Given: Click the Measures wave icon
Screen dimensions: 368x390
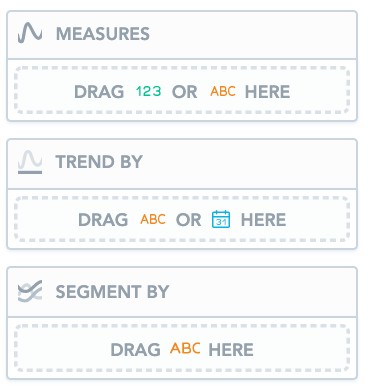Looking at the screenshot, I should tap(30, 33).
